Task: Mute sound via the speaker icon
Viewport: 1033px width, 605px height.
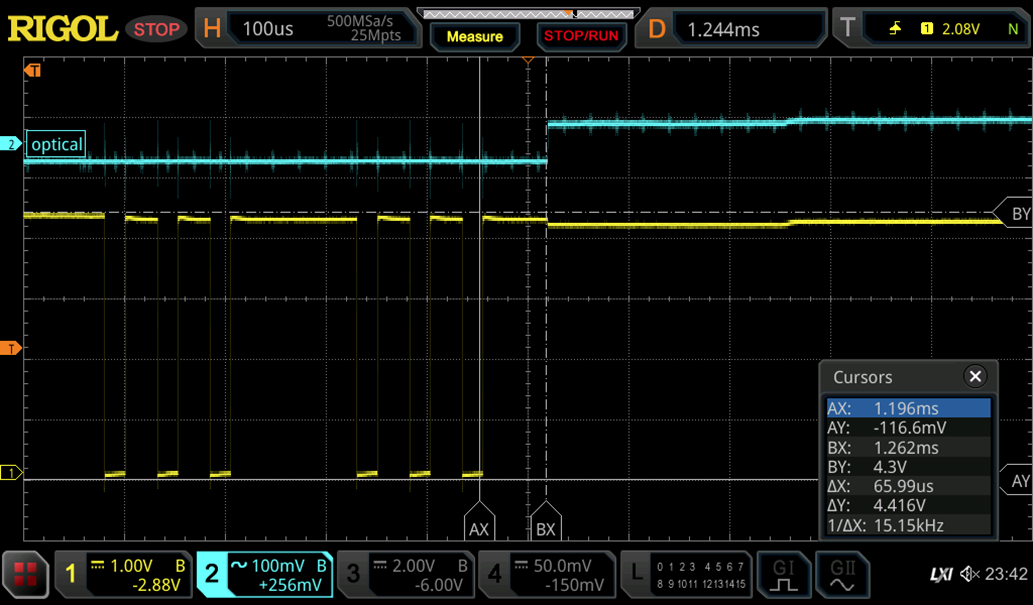Action: [969, 574]
